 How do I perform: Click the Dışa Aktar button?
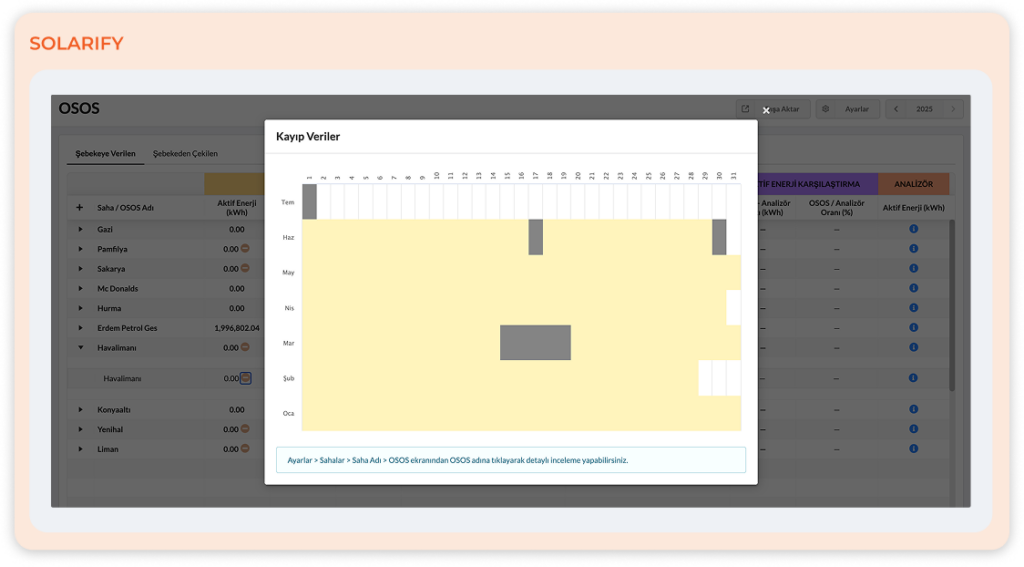[x=773, y=109]
